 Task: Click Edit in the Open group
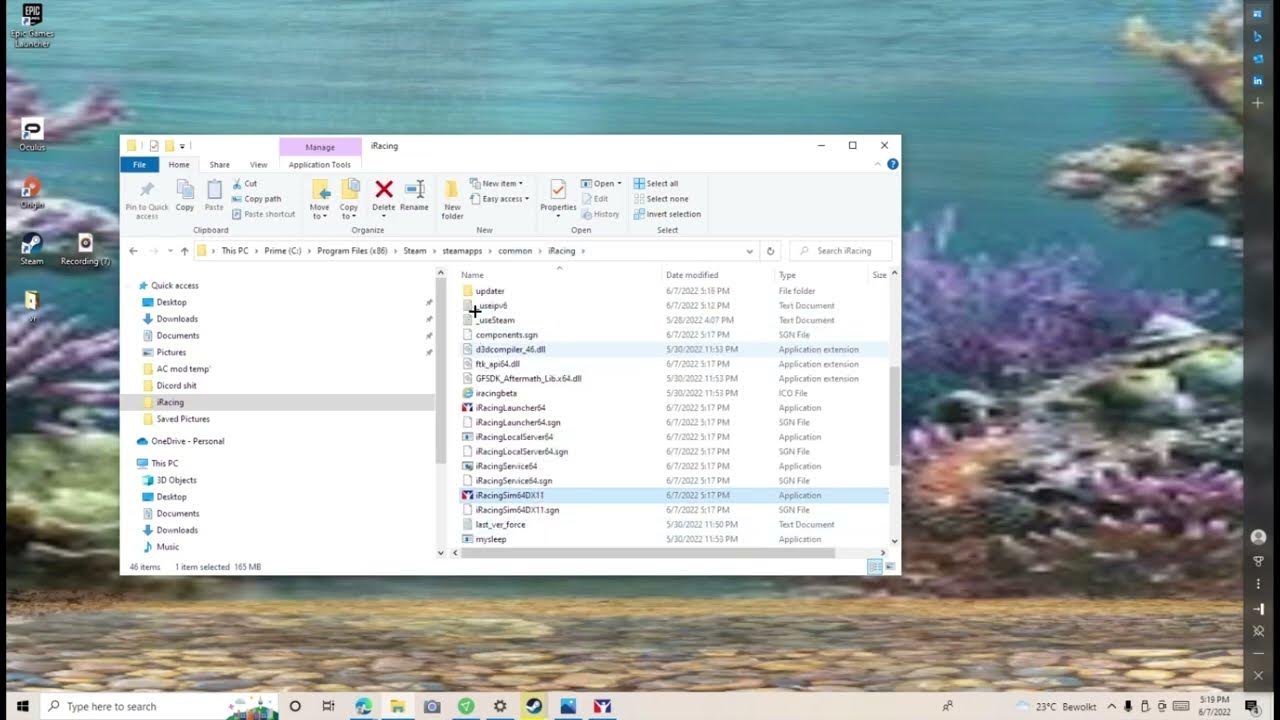point(595,199)
